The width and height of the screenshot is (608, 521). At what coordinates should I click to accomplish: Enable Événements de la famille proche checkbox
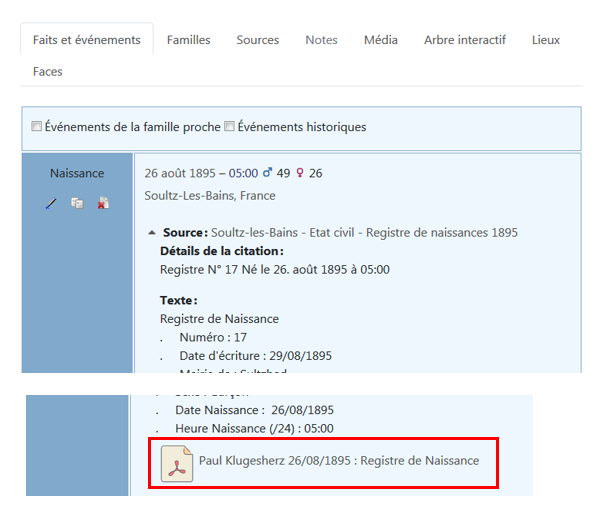(37, 127)
